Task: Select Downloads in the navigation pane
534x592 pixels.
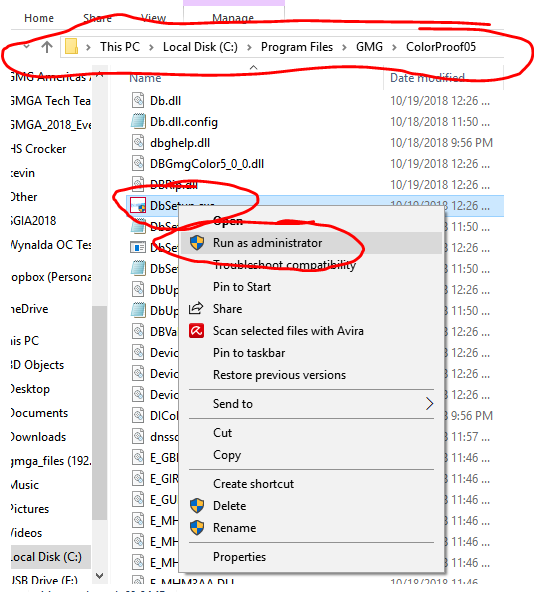Action: coord(38,437)
